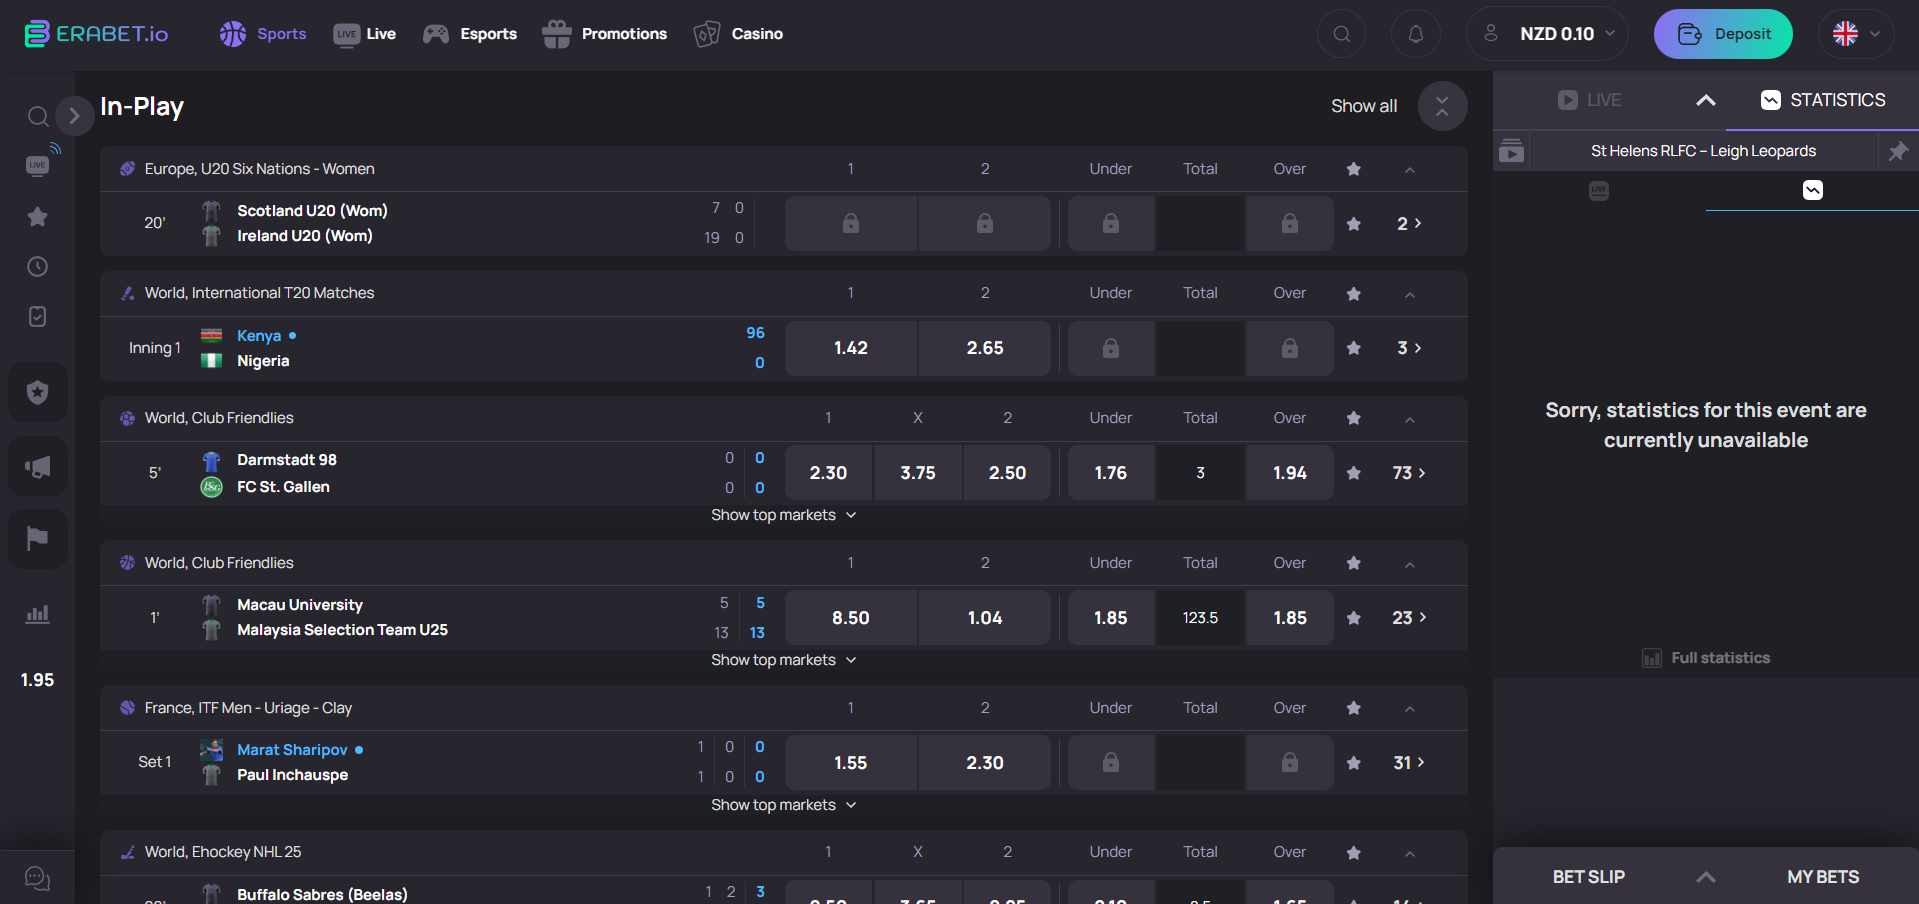This screenshot has width=1919, height=904.
Task: Collapse the Ehockey NHL 25 section
Action: (1410, 853)
